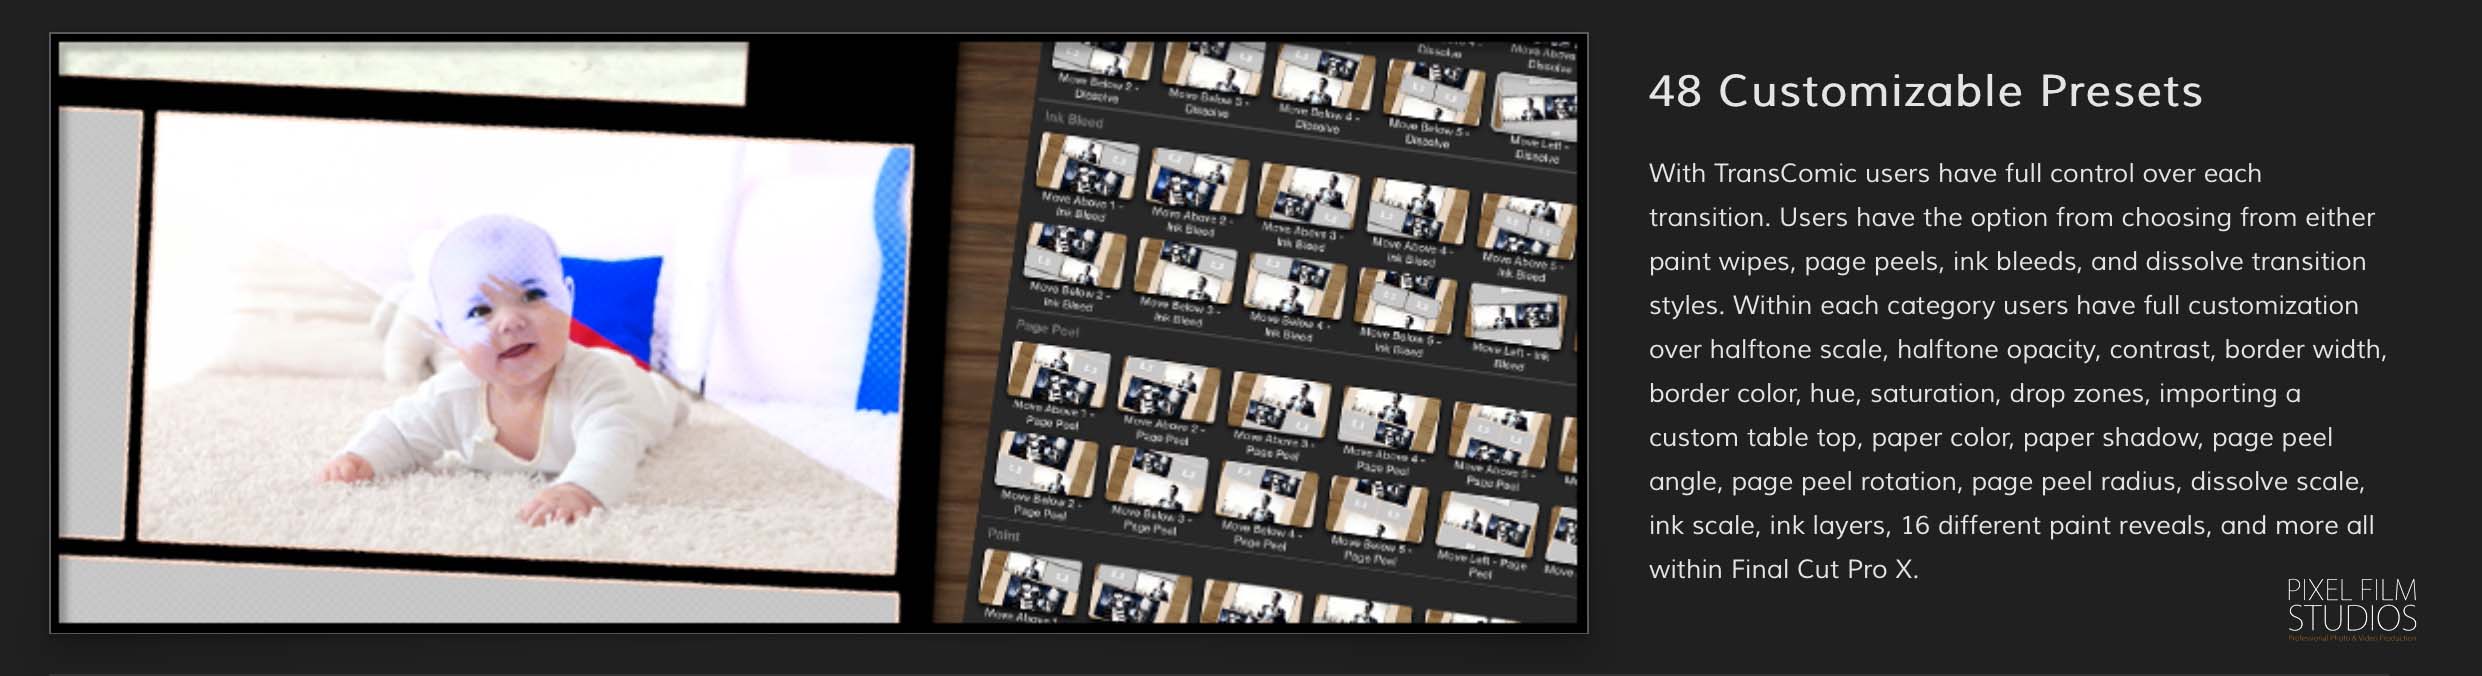The height and width of the screenshot is (676, 2482).
Task: Click Move Below 2 - Page Peel thumbnail
Action: click(1046, 462)
